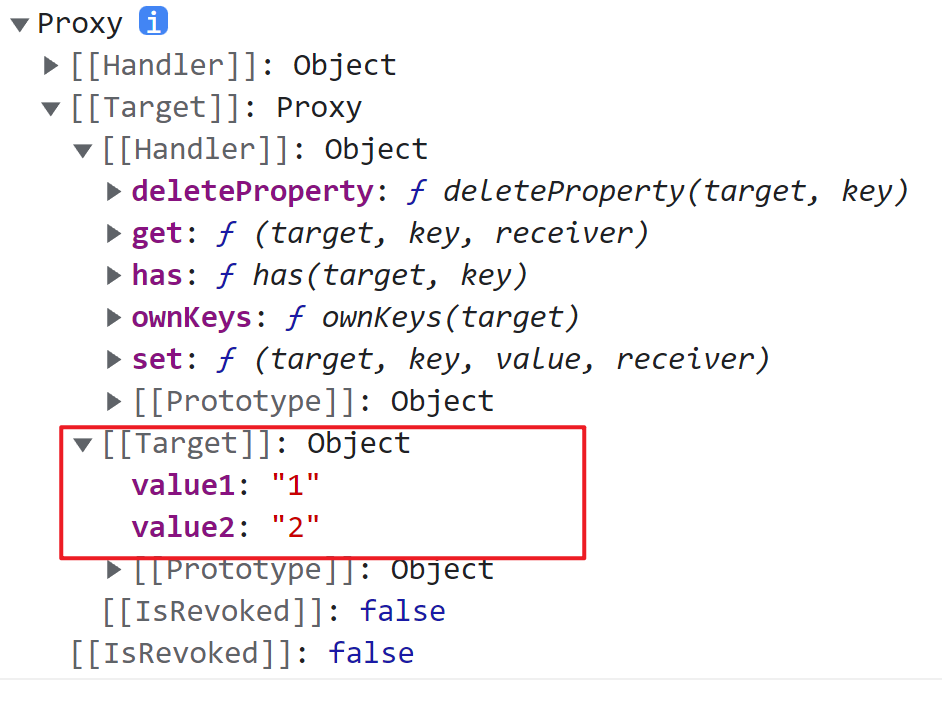
Task: Expand the [[Prototype]] right after value2
Action: pos(114,570)
